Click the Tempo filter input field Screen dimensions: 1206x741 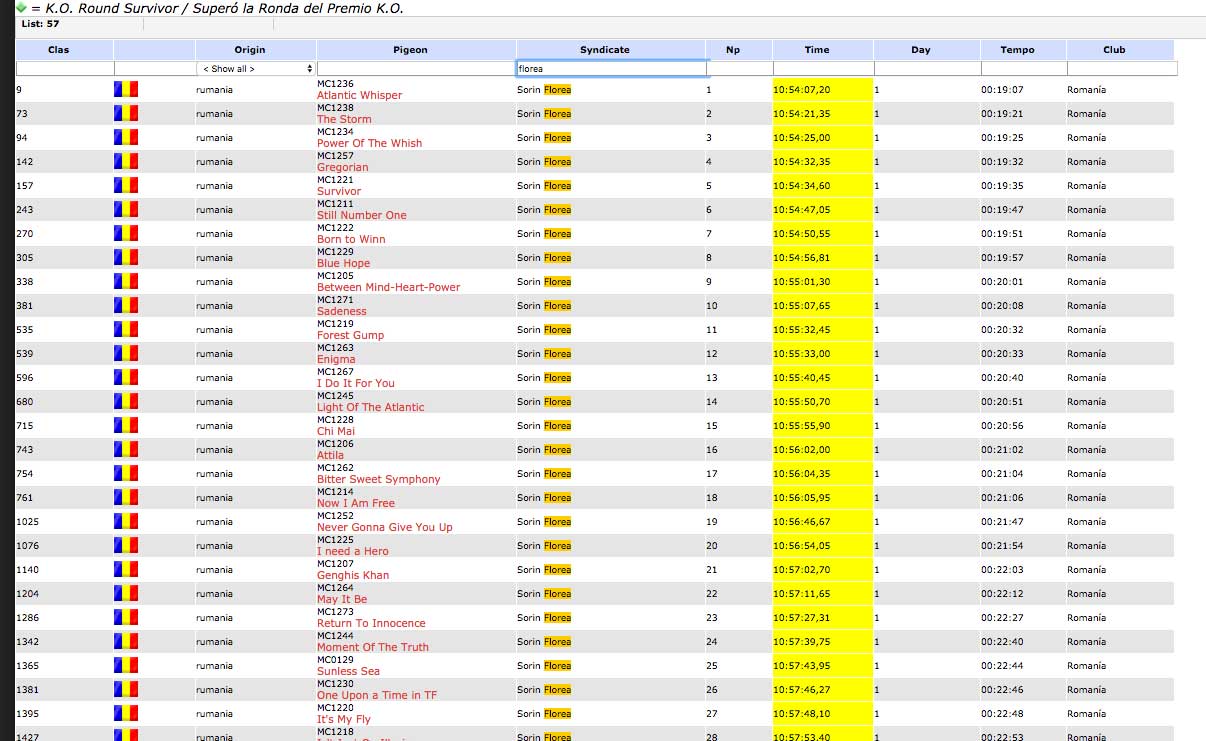coord(1024,69)
